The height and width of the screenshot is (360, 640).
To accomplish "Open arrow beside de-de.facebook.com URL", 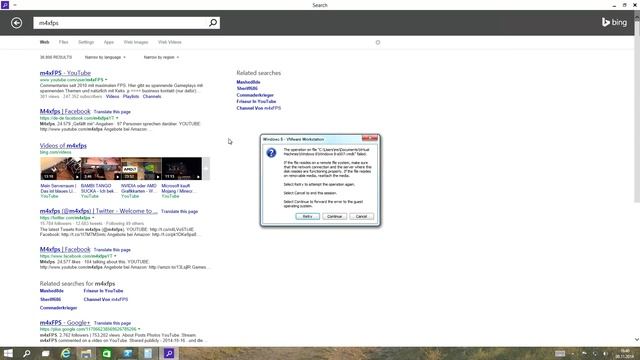I will point(117,118).
